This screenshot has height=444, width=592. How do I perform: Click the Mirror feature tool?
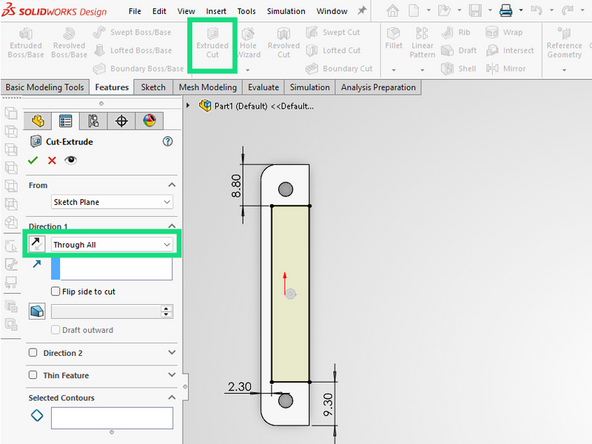[x=506, y=68]
